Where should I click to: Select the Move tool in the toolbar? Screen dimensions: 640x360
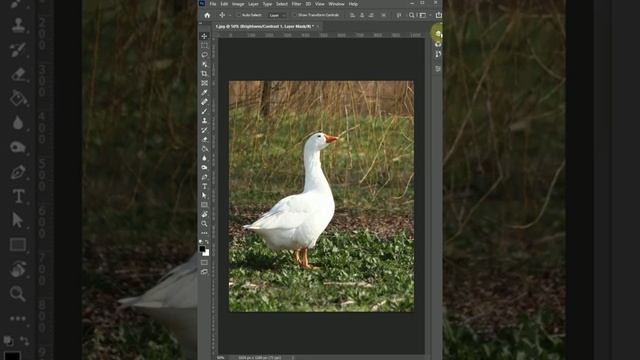[x=204, y=36]
